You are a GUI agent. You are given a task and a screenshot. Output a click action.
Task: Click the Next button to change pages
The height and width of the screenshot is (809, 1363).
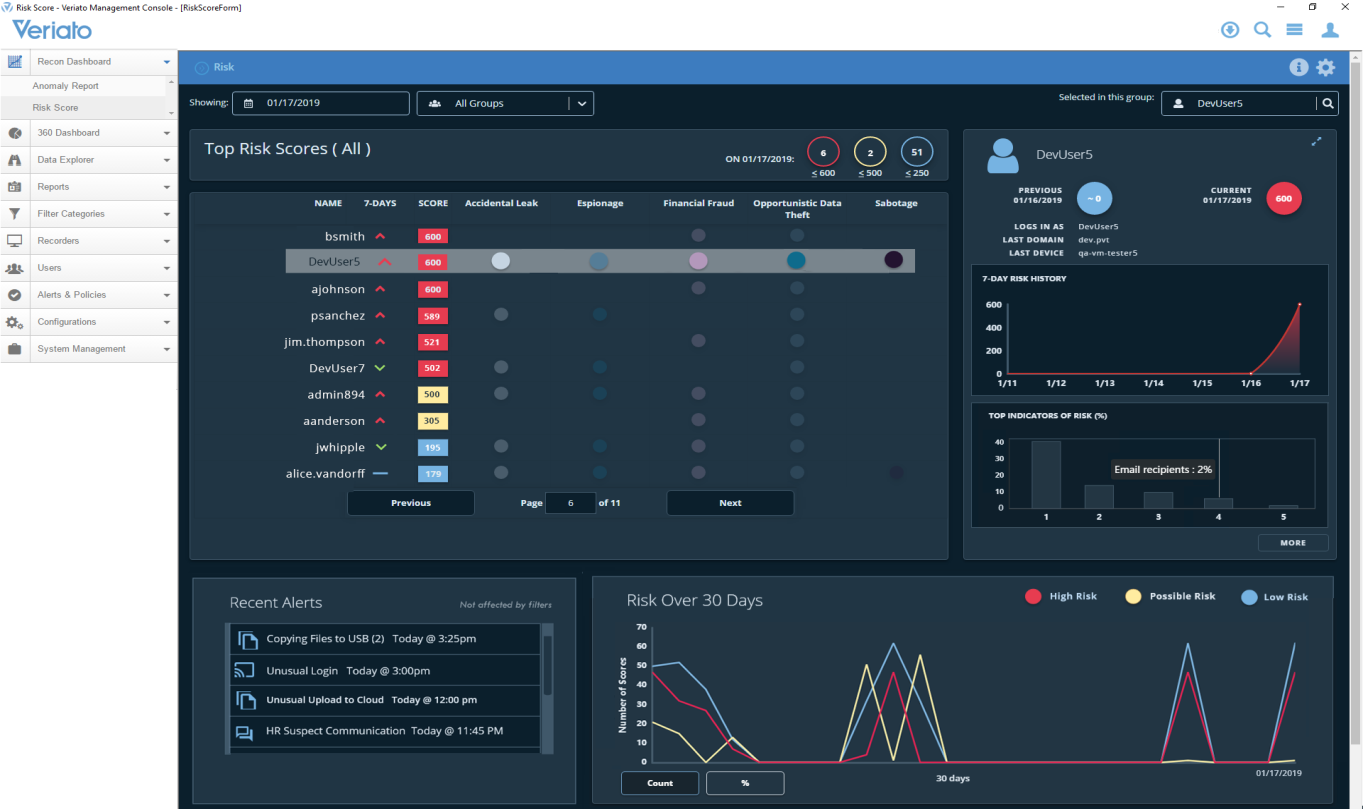(730, 502)
